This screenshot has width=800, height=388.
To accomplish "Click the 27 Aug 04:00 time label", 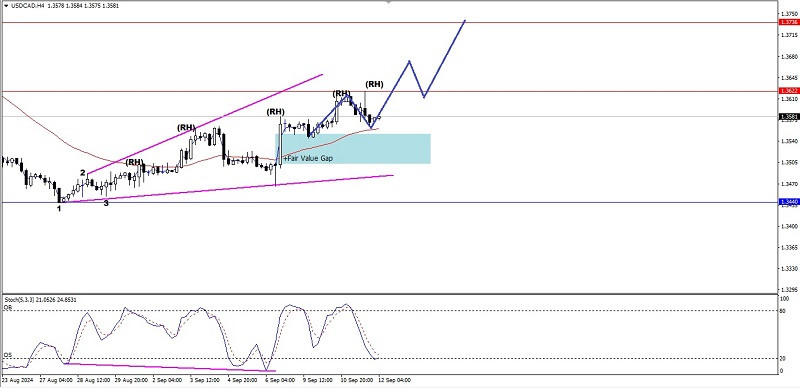I will click(55, 380).
